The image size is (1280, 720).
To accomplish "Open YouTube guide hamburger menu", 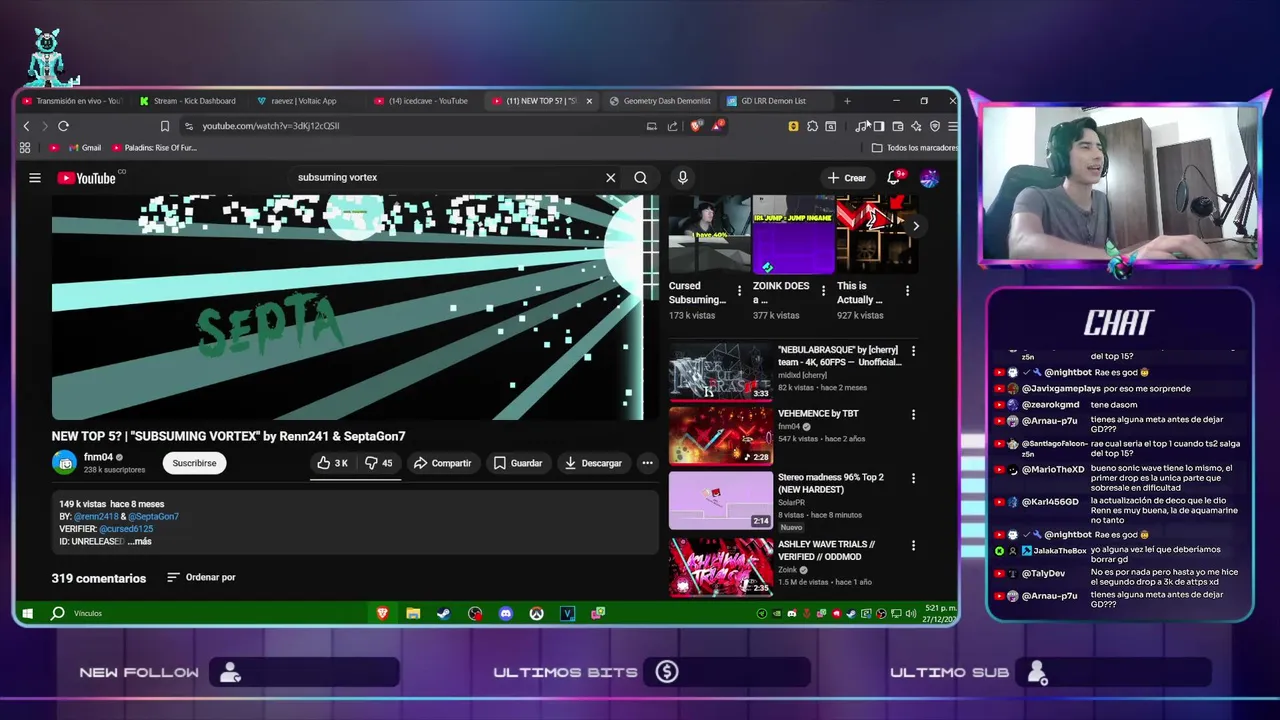I will 35,178.
